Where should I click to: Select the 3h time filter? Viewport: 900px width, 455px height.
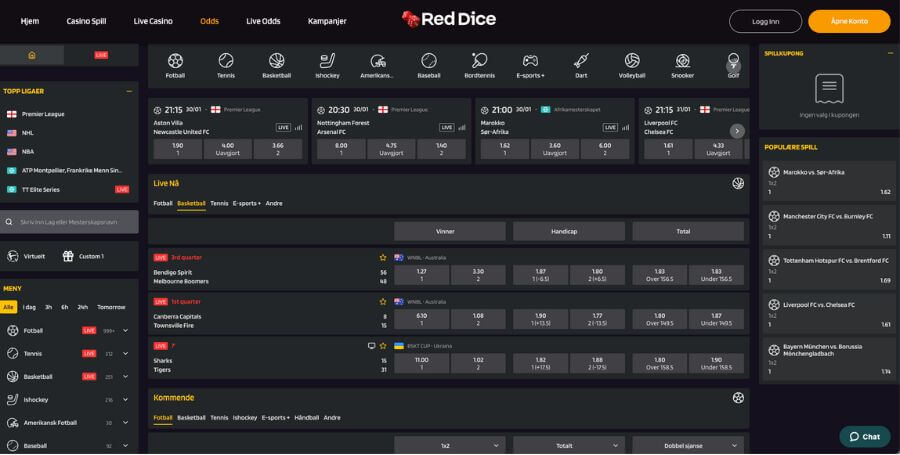pos(49,308)
